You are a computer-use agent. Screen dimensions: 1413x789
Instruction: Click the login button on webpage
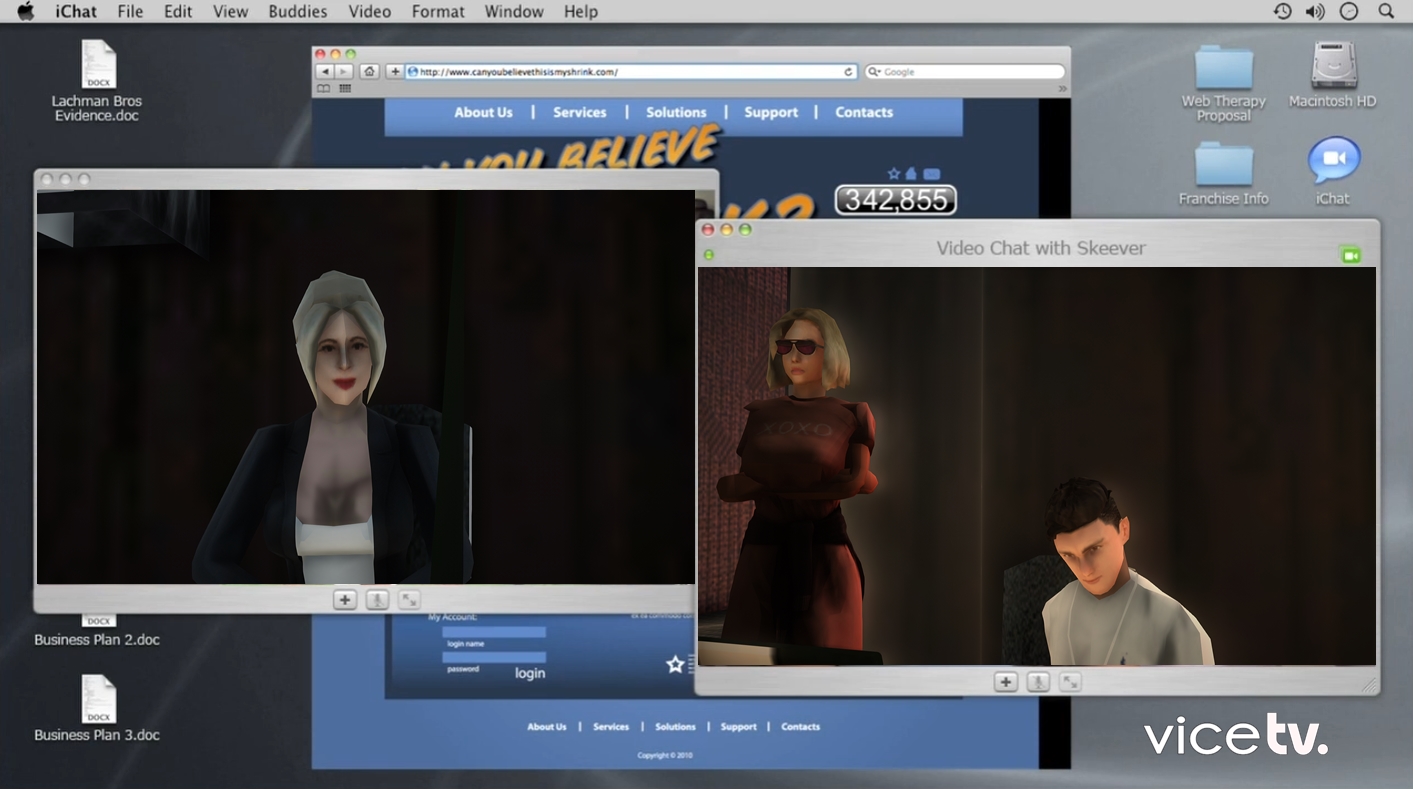(530, 673)
